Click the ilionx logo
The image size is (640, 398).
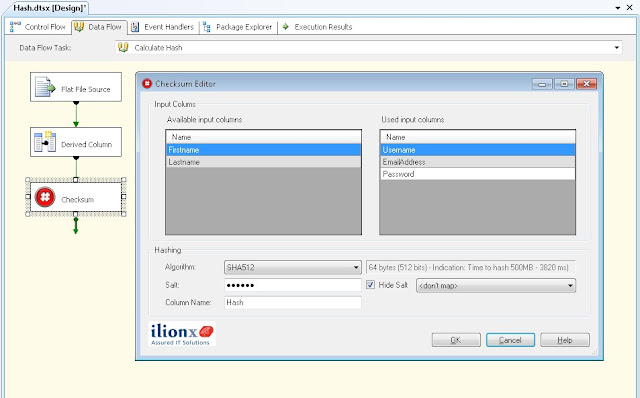[x=182, y=334]
